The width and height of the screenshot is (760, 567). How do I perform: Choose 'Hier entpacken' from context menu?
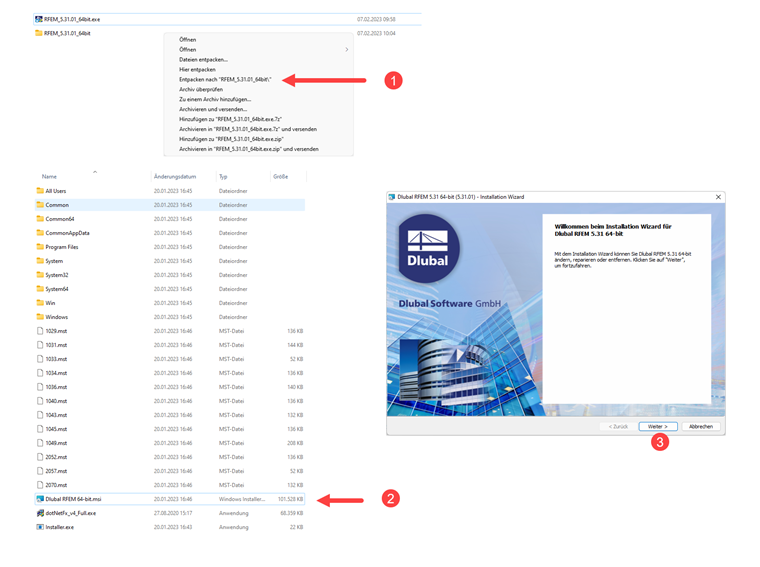[197, 70]
